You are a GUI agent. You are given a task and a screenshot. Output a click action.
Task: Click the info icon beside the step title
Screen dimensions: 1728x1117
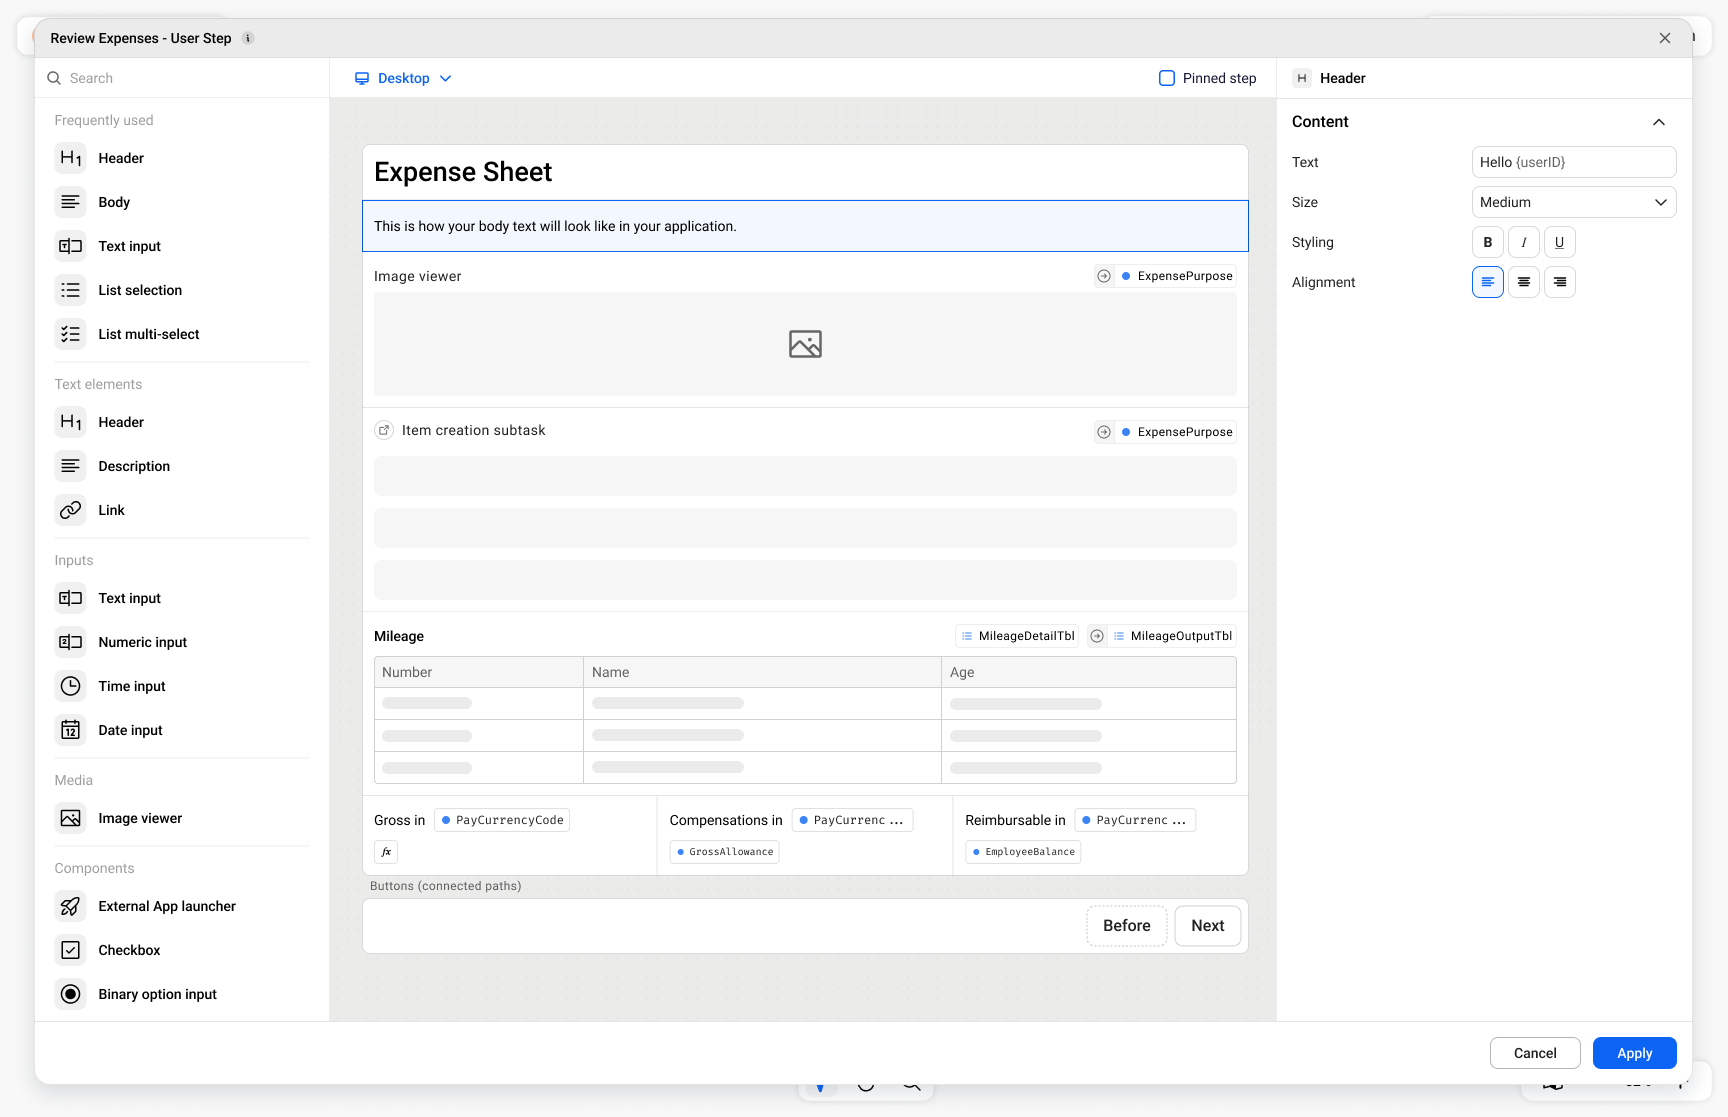pos(248,38)
